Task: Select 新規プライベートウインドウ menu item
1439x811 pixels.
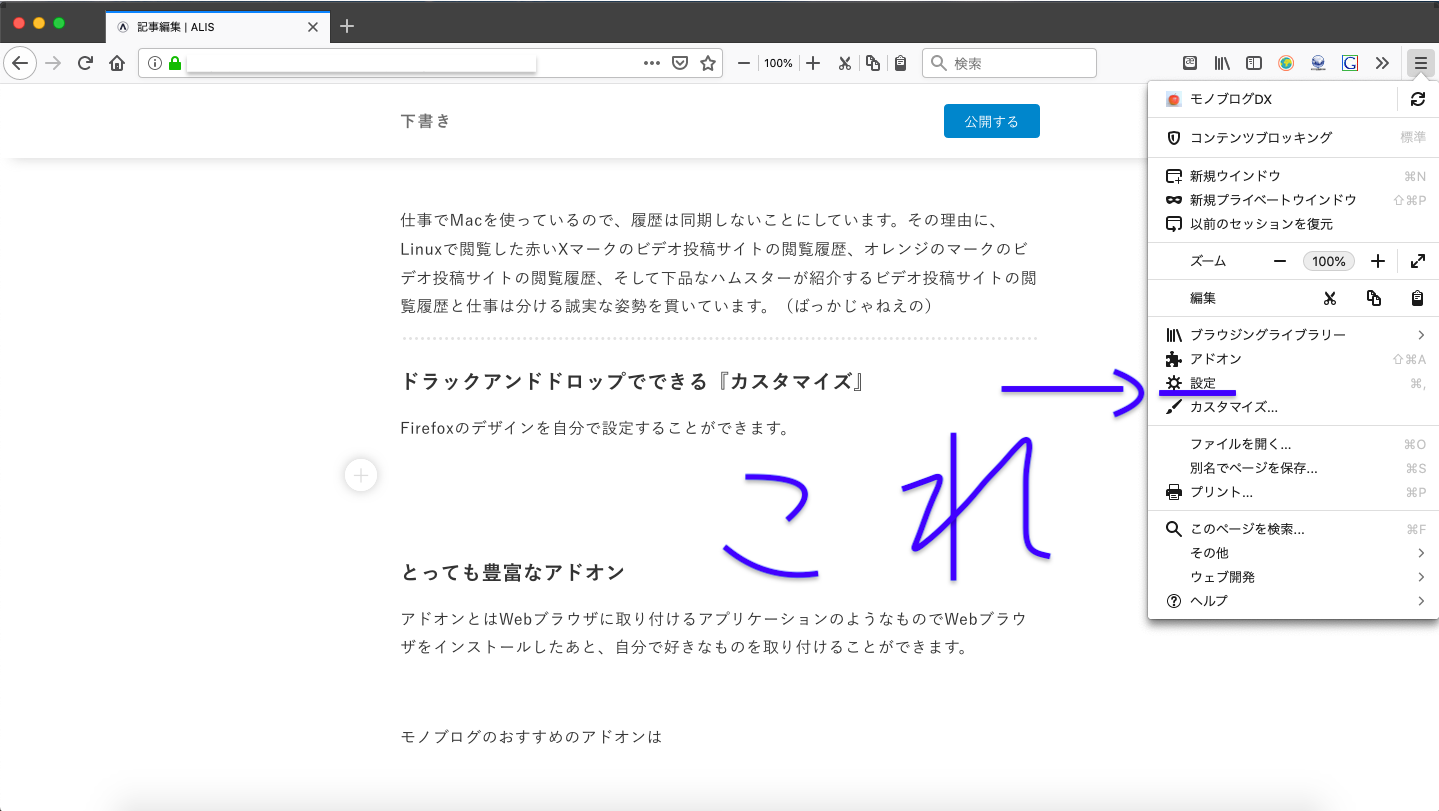Action: 1293,200
